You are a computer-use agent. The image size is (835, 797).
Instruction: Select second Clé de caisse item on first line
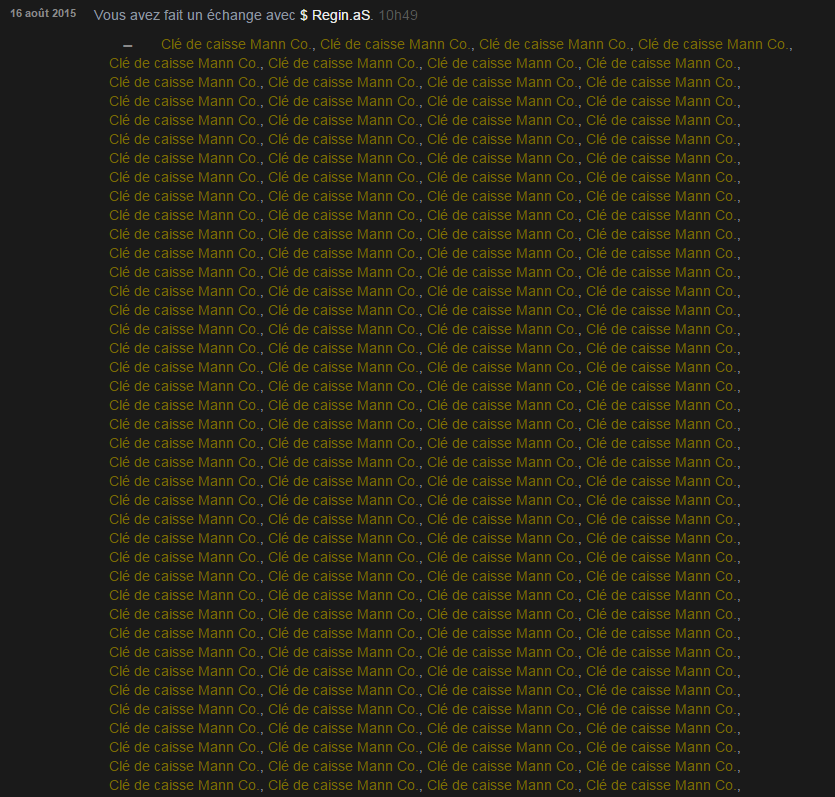[x=396, y=44]
